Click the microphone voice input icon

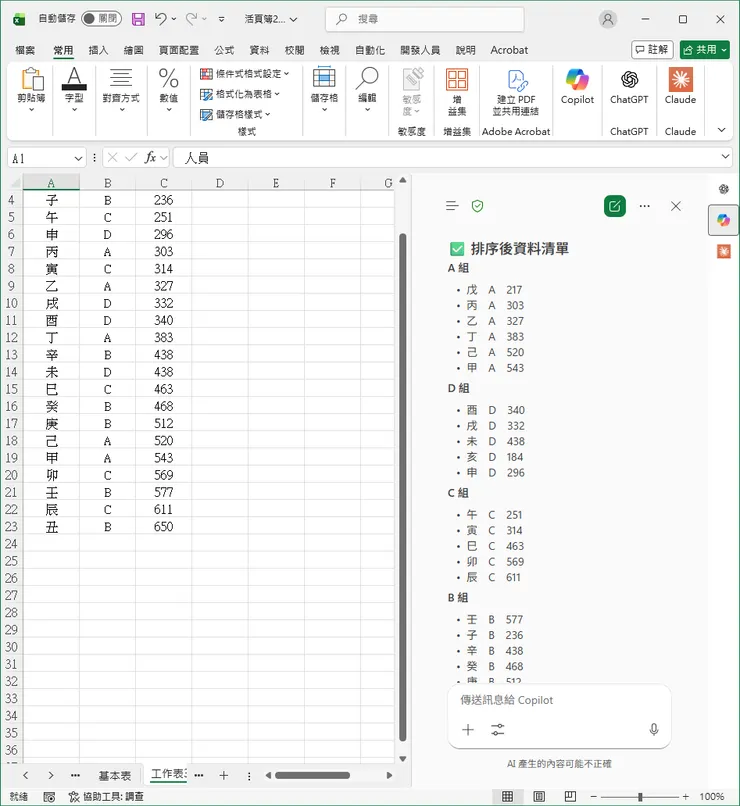pos(654,729)
